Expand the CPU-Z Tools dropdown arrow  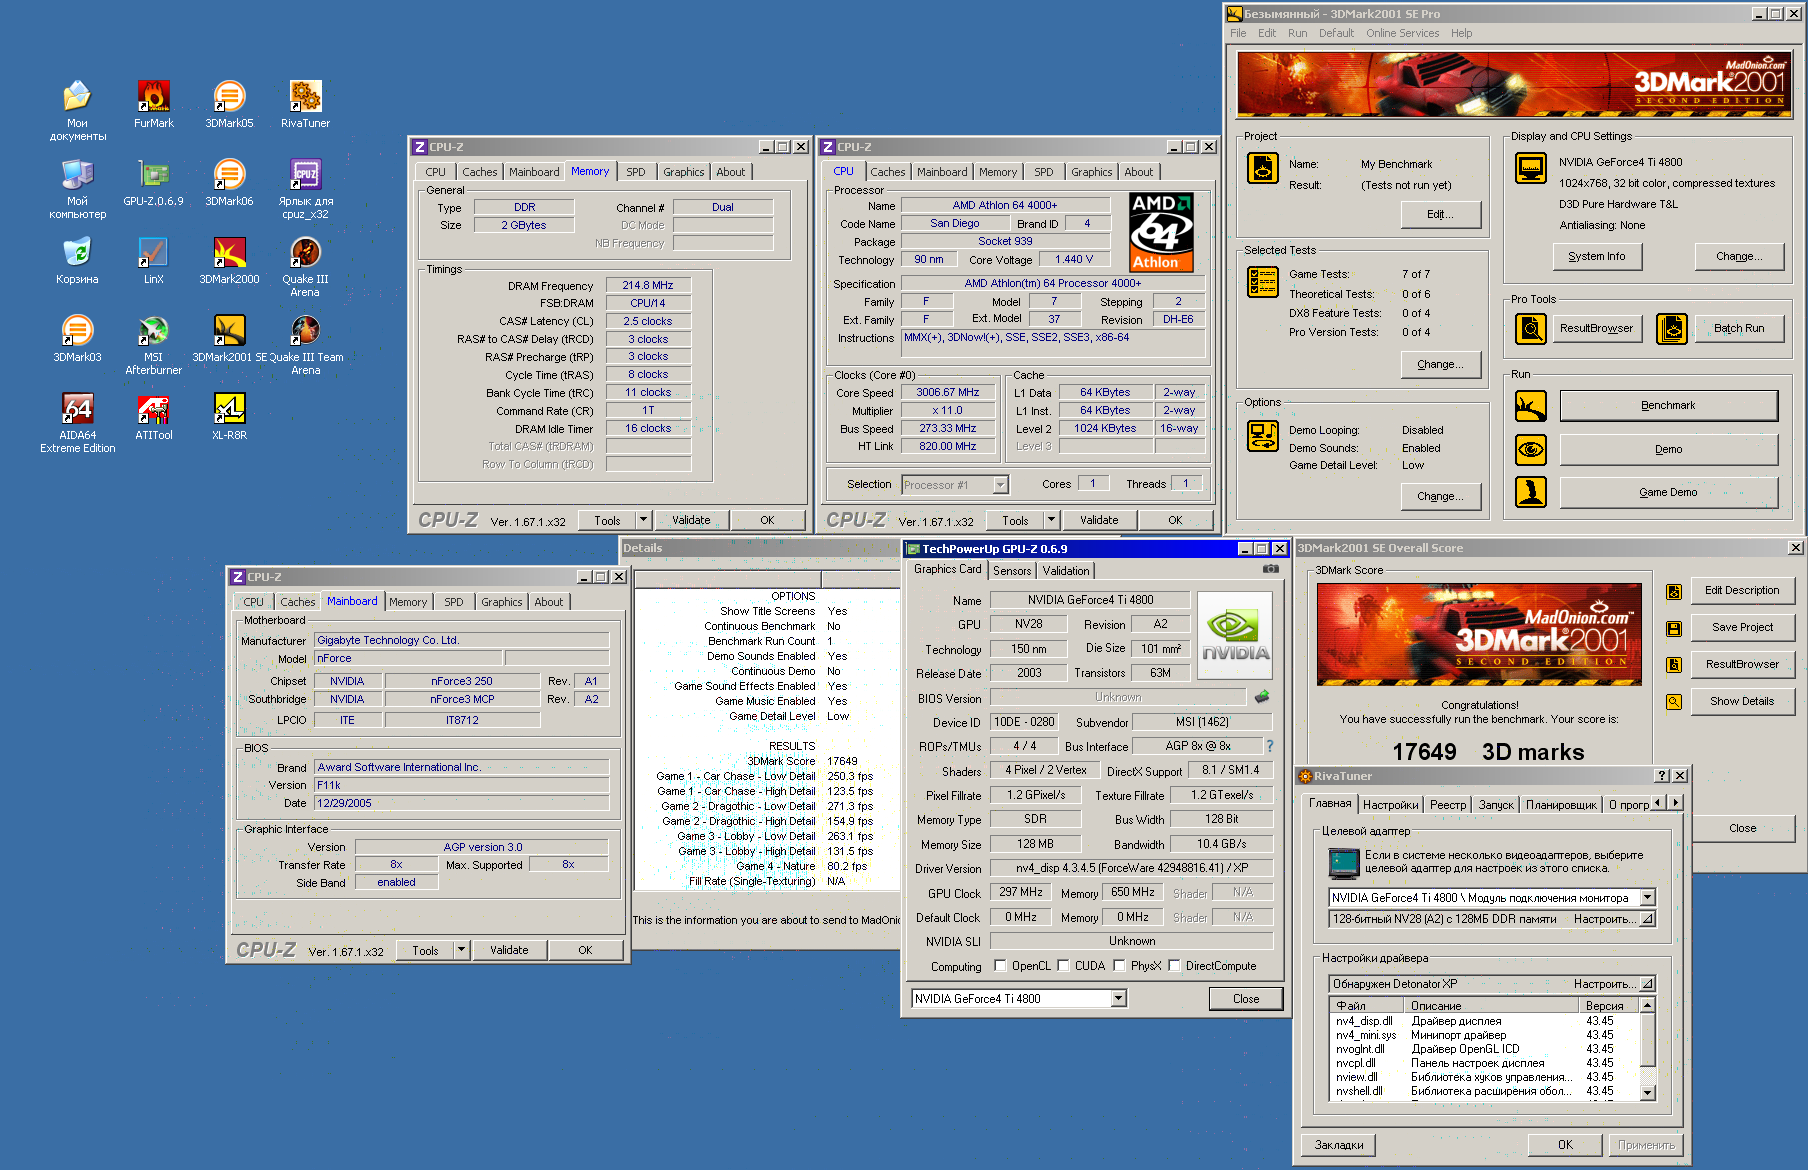point(643,520)
